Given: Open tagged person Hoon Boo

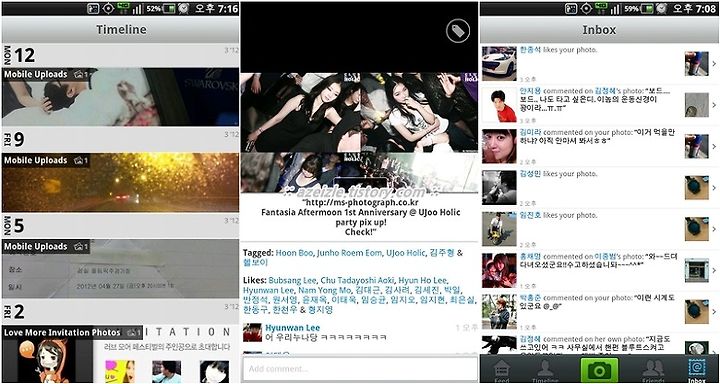Looking at the screenshot, I should 294,253.
